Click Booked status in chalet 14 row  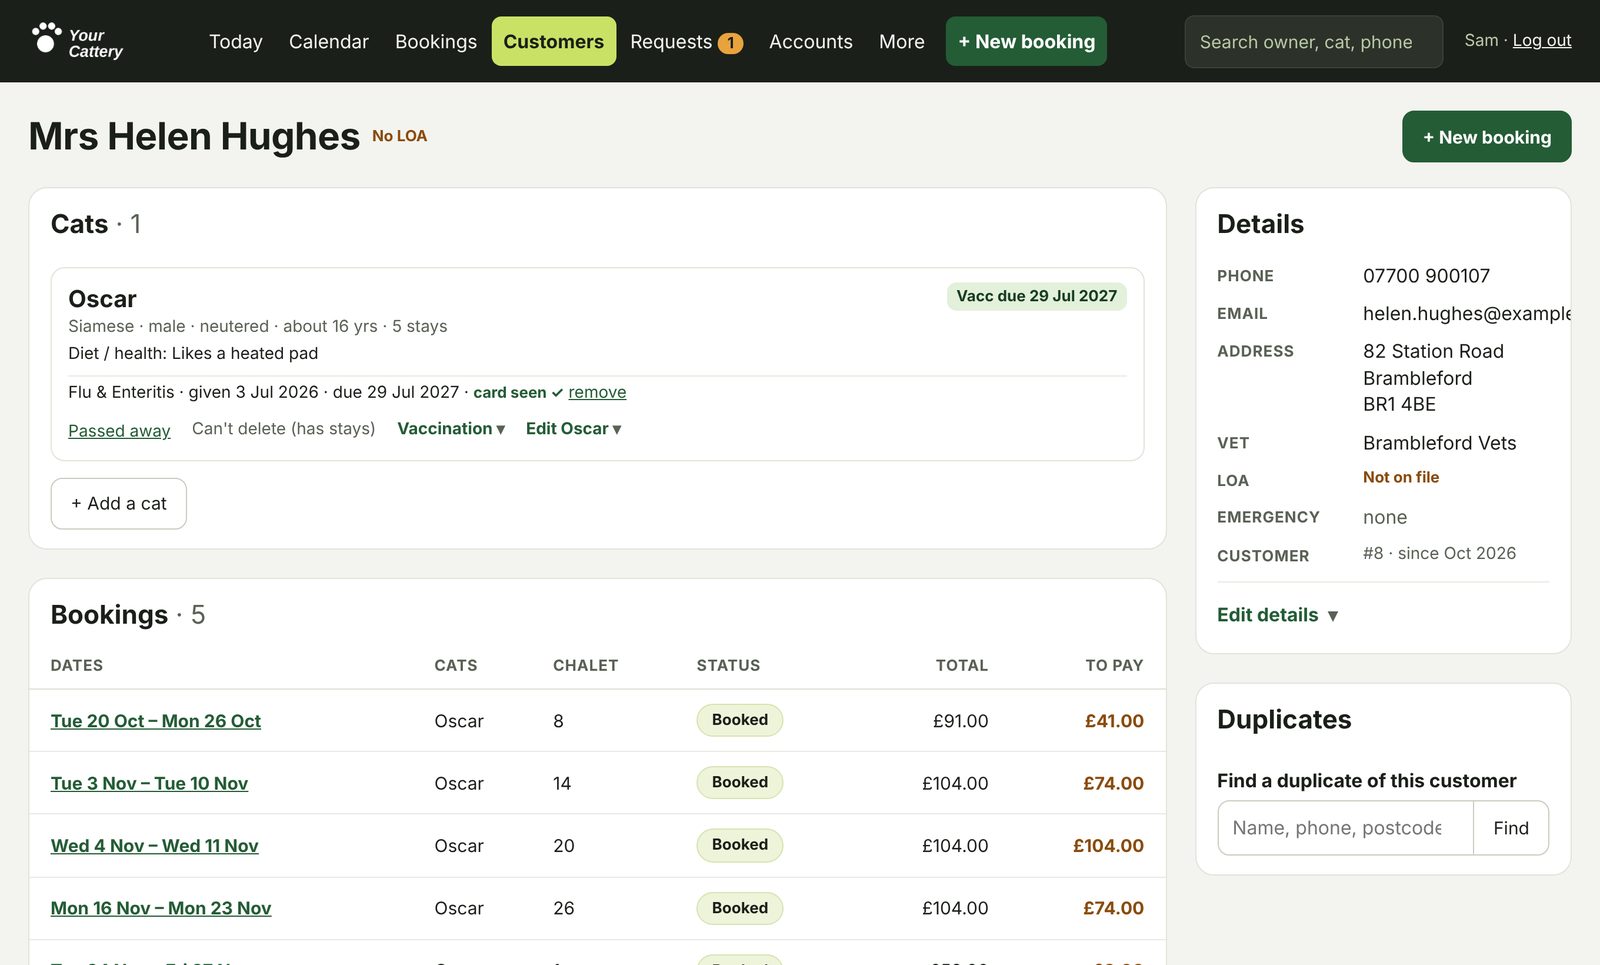(740, 782)
